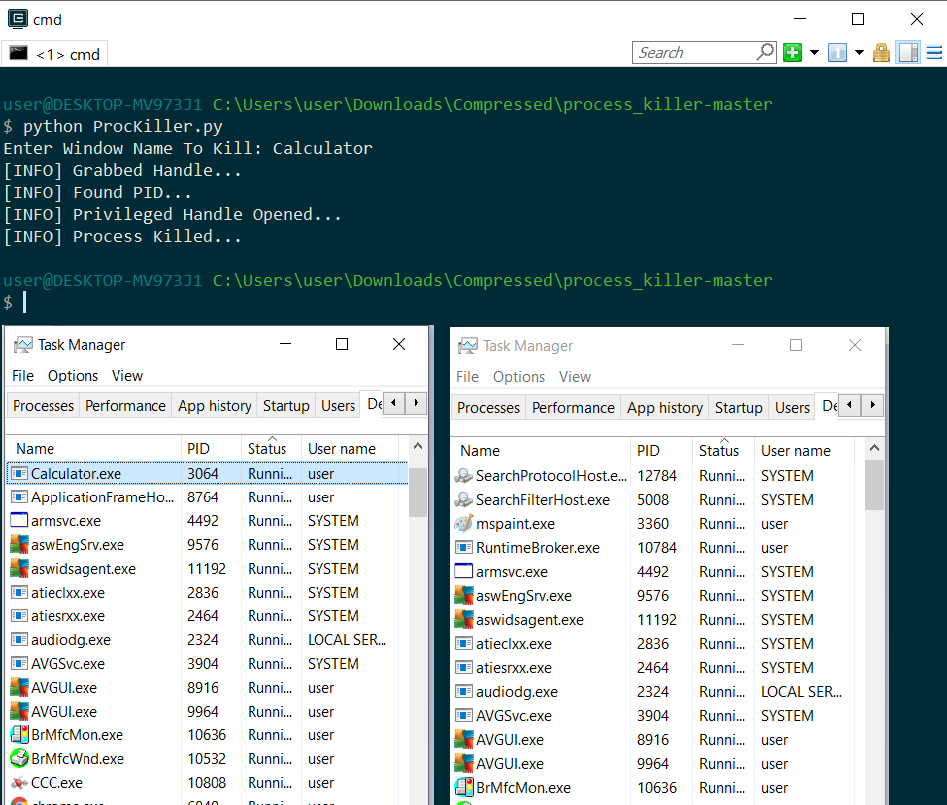
Task: Switch to Performance tab in left Task Manager
Action: (x=125, y=406)
